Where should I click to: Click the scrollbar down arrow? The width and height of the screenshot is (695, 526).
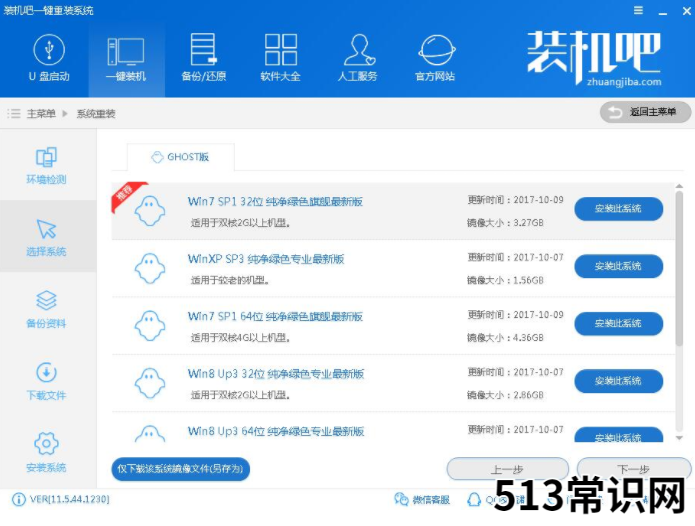tap(679, 438)
